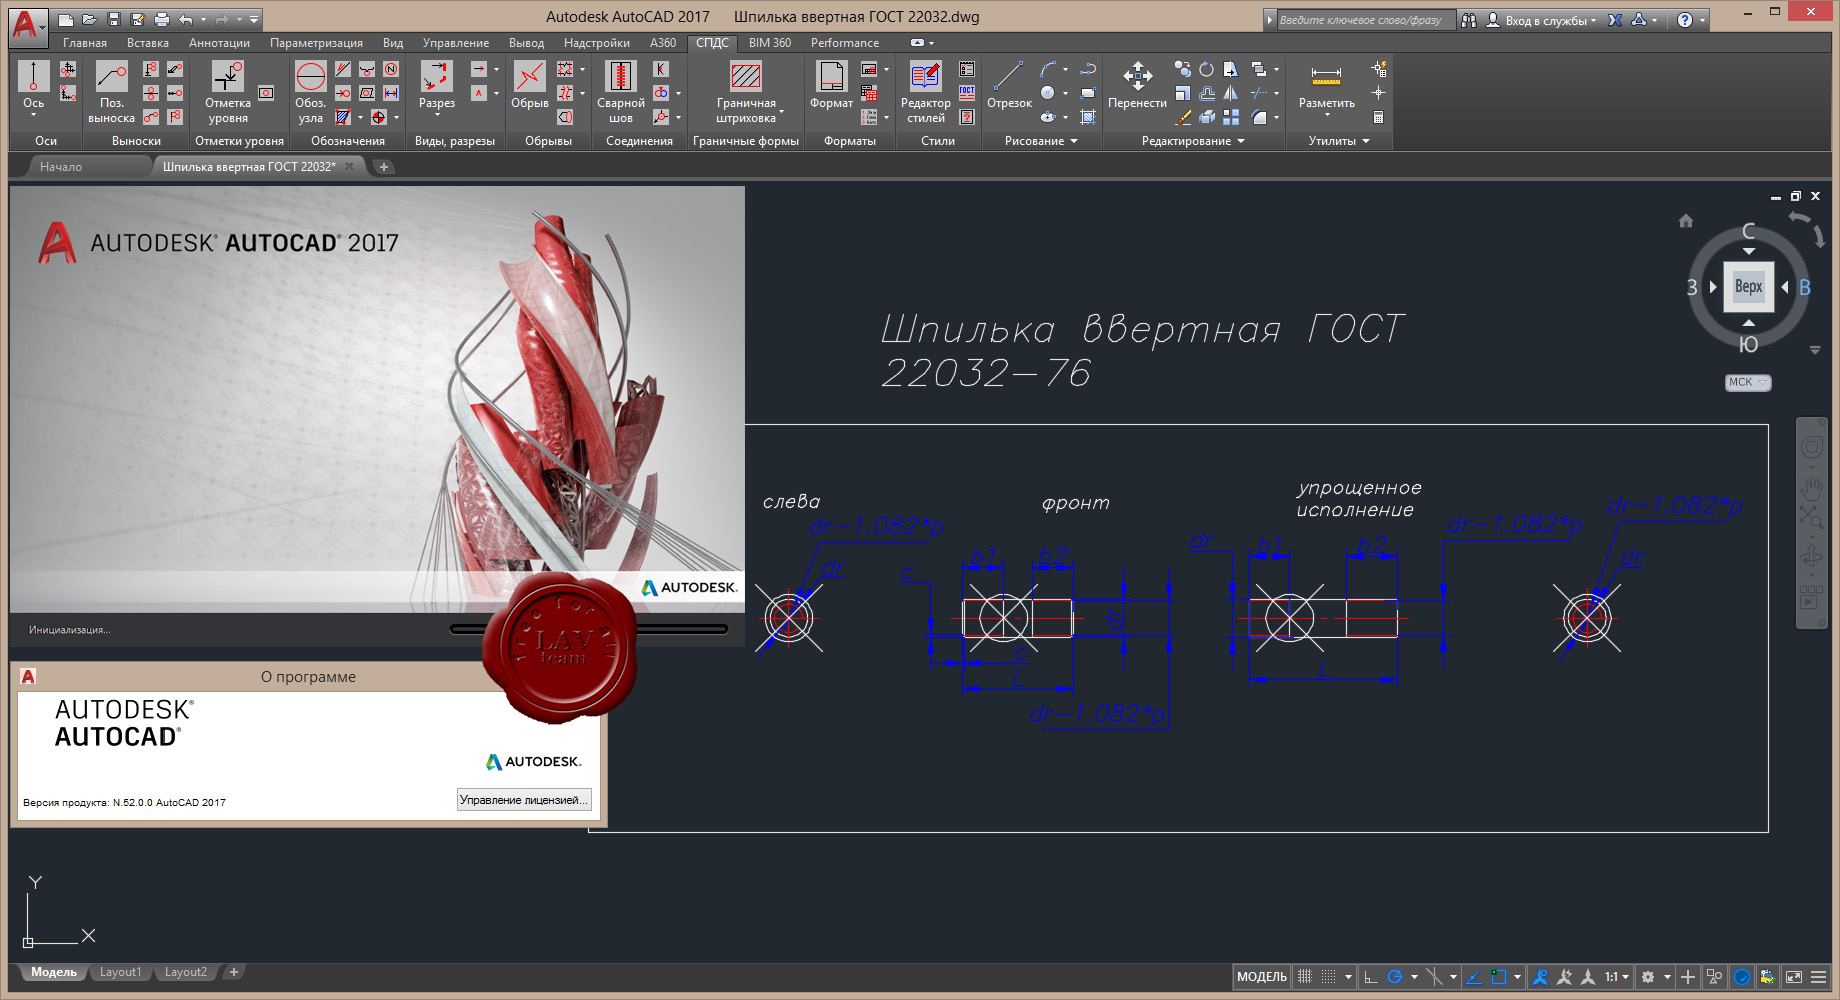This screenshot has height=1000, width=1840.
Task: Click the Поз. выноска leader tool
Action: (111, 92)
